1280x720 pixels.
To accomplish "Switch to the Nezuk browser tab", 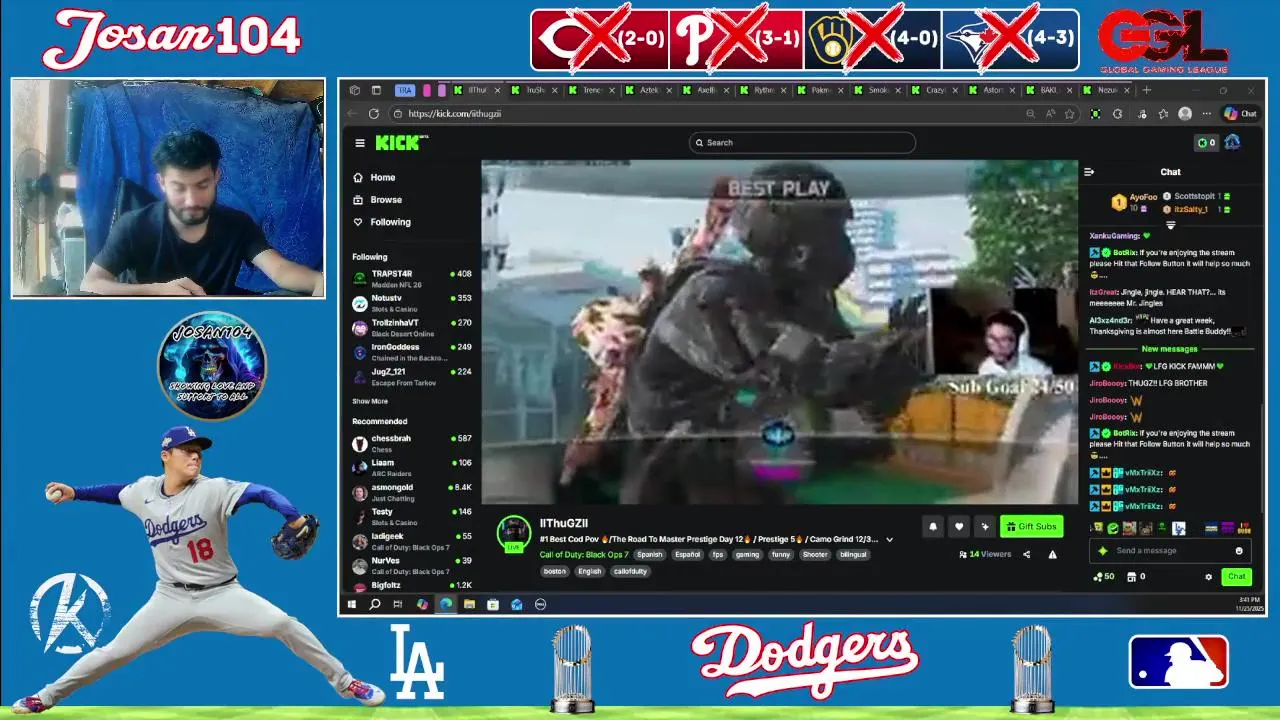I will (1107, 90).
